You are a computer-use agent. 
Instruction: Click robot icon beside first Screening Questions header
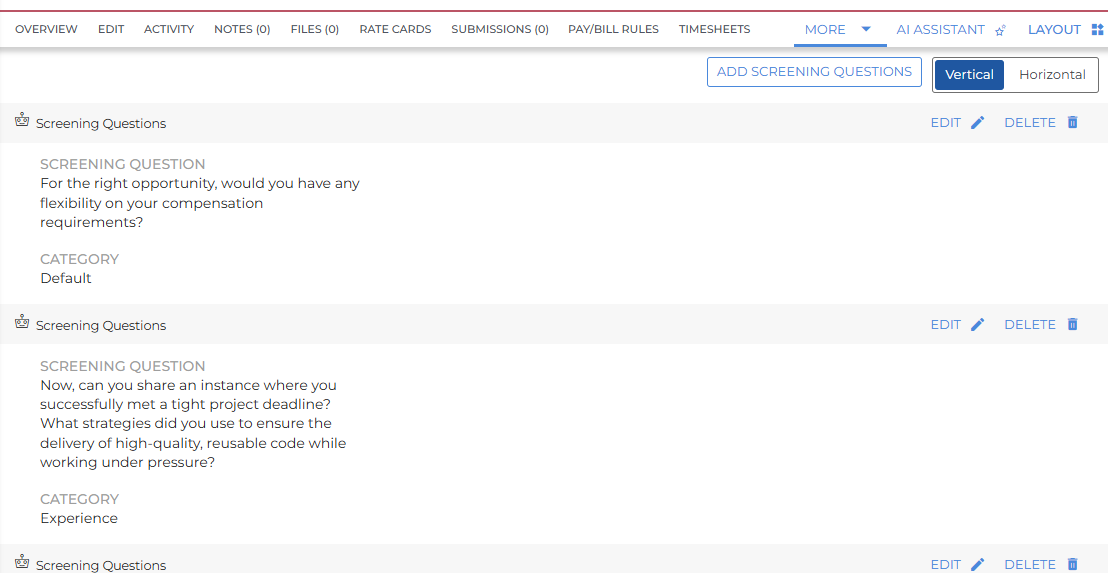pyautogui.click(x=22, y=121)
